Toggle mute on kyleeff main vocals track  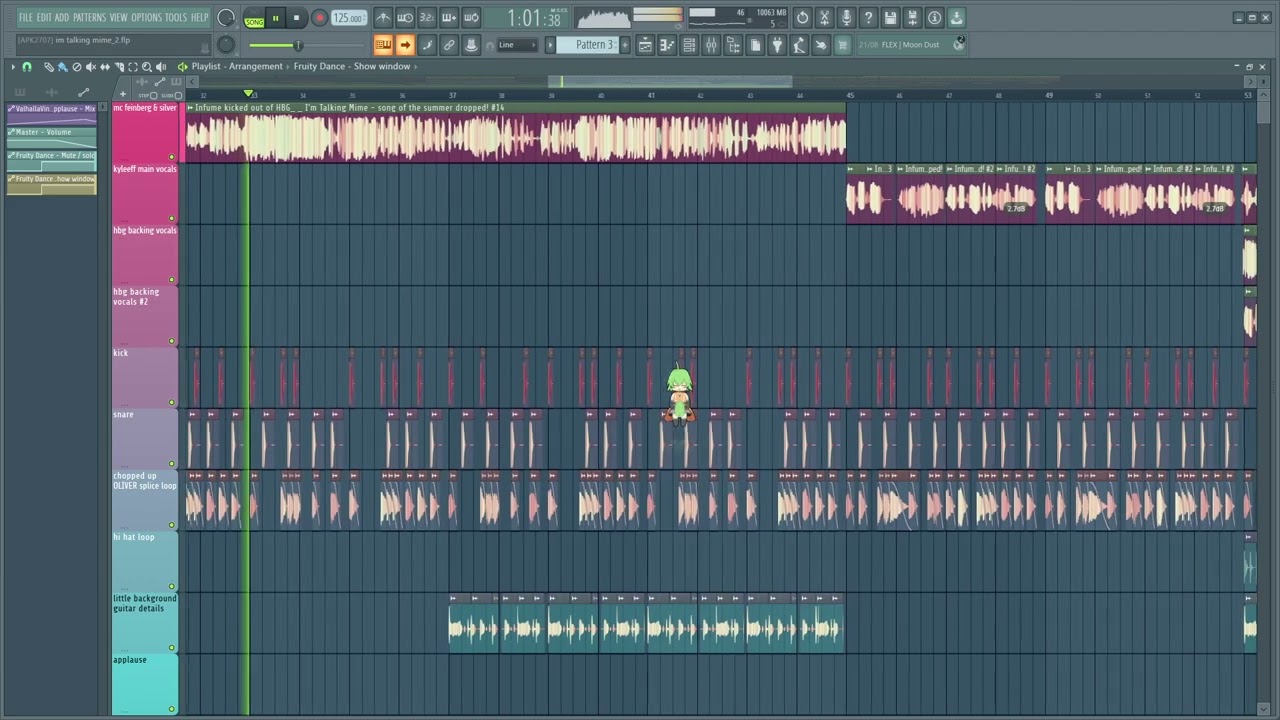[172, 218]
